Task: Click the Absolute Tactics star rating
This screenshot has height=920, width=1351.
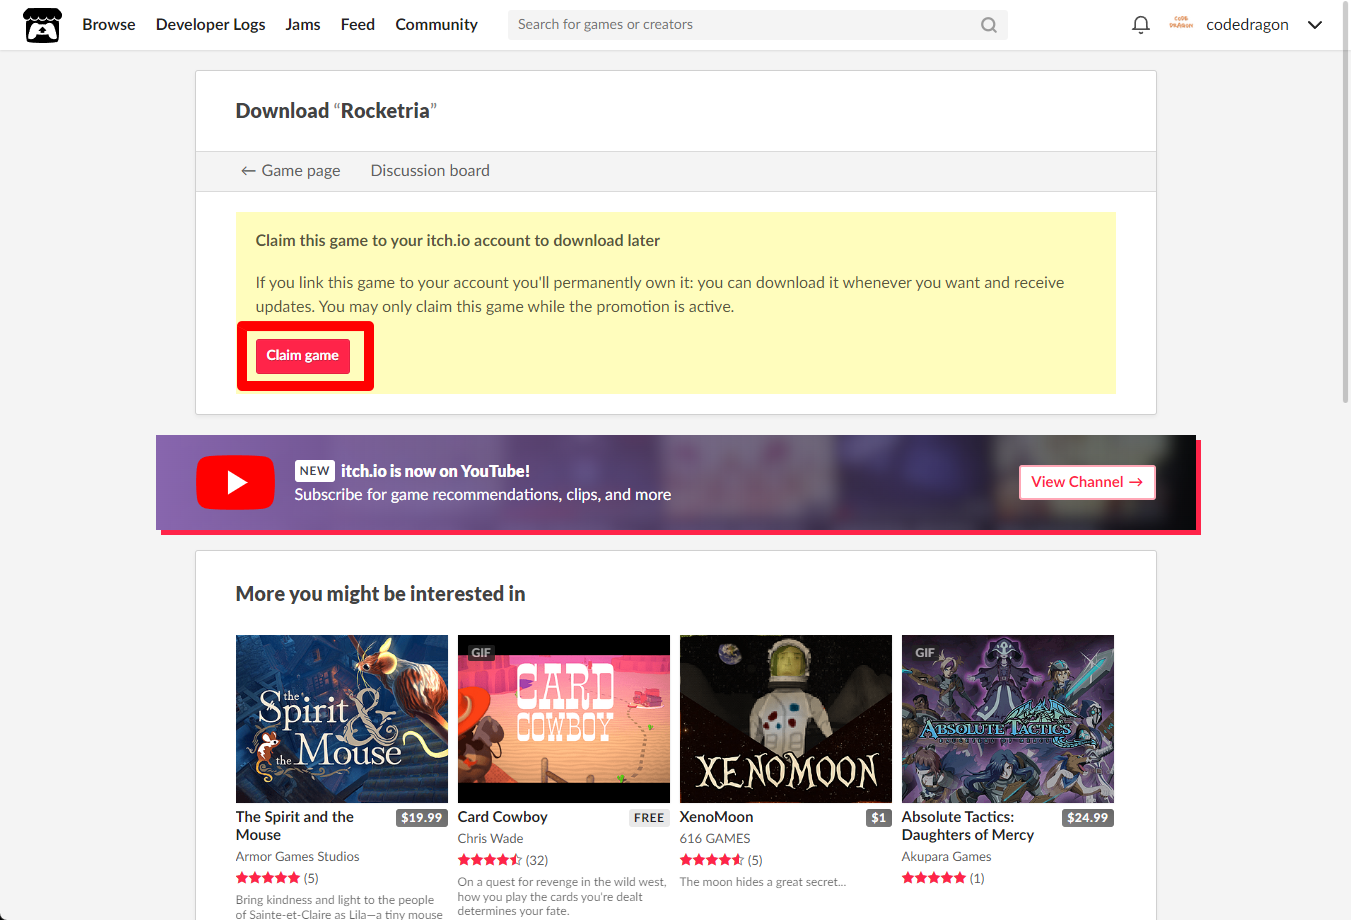Action: (x=934, y=878)
